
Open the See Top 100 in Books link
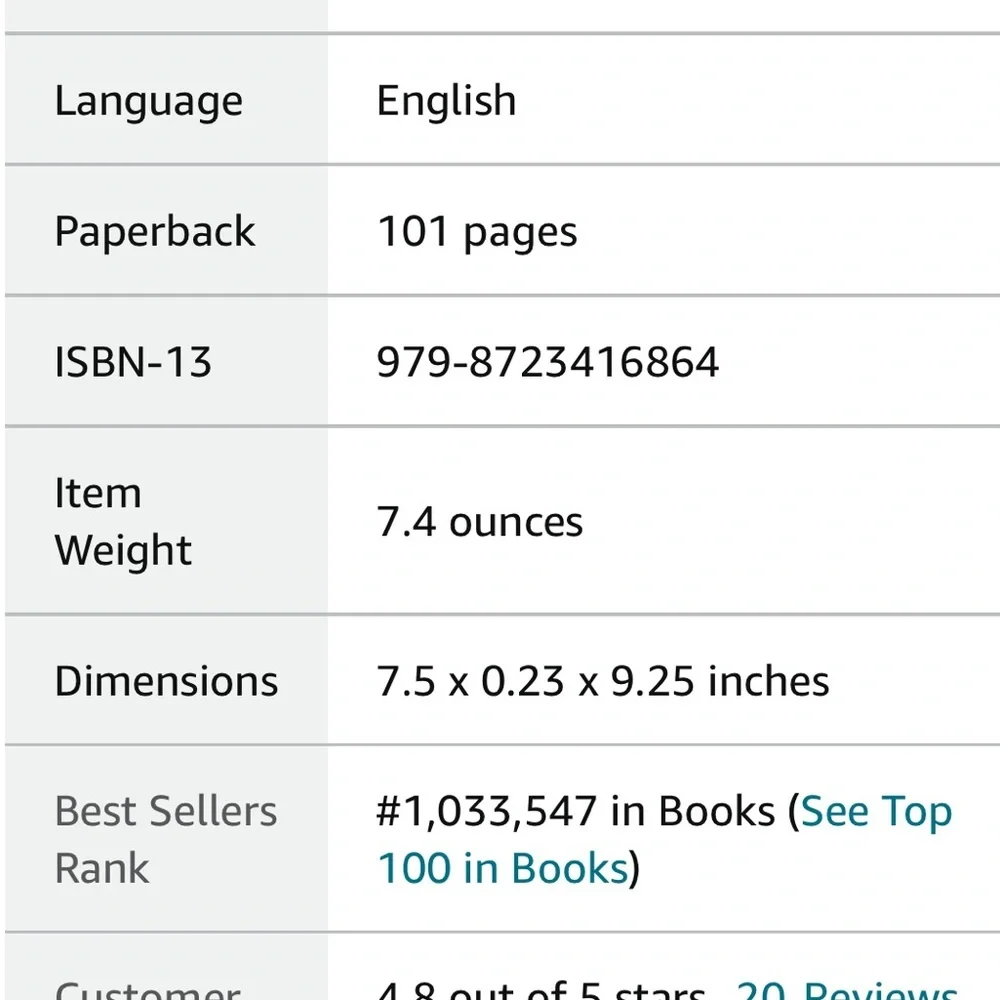coord(665,839)
